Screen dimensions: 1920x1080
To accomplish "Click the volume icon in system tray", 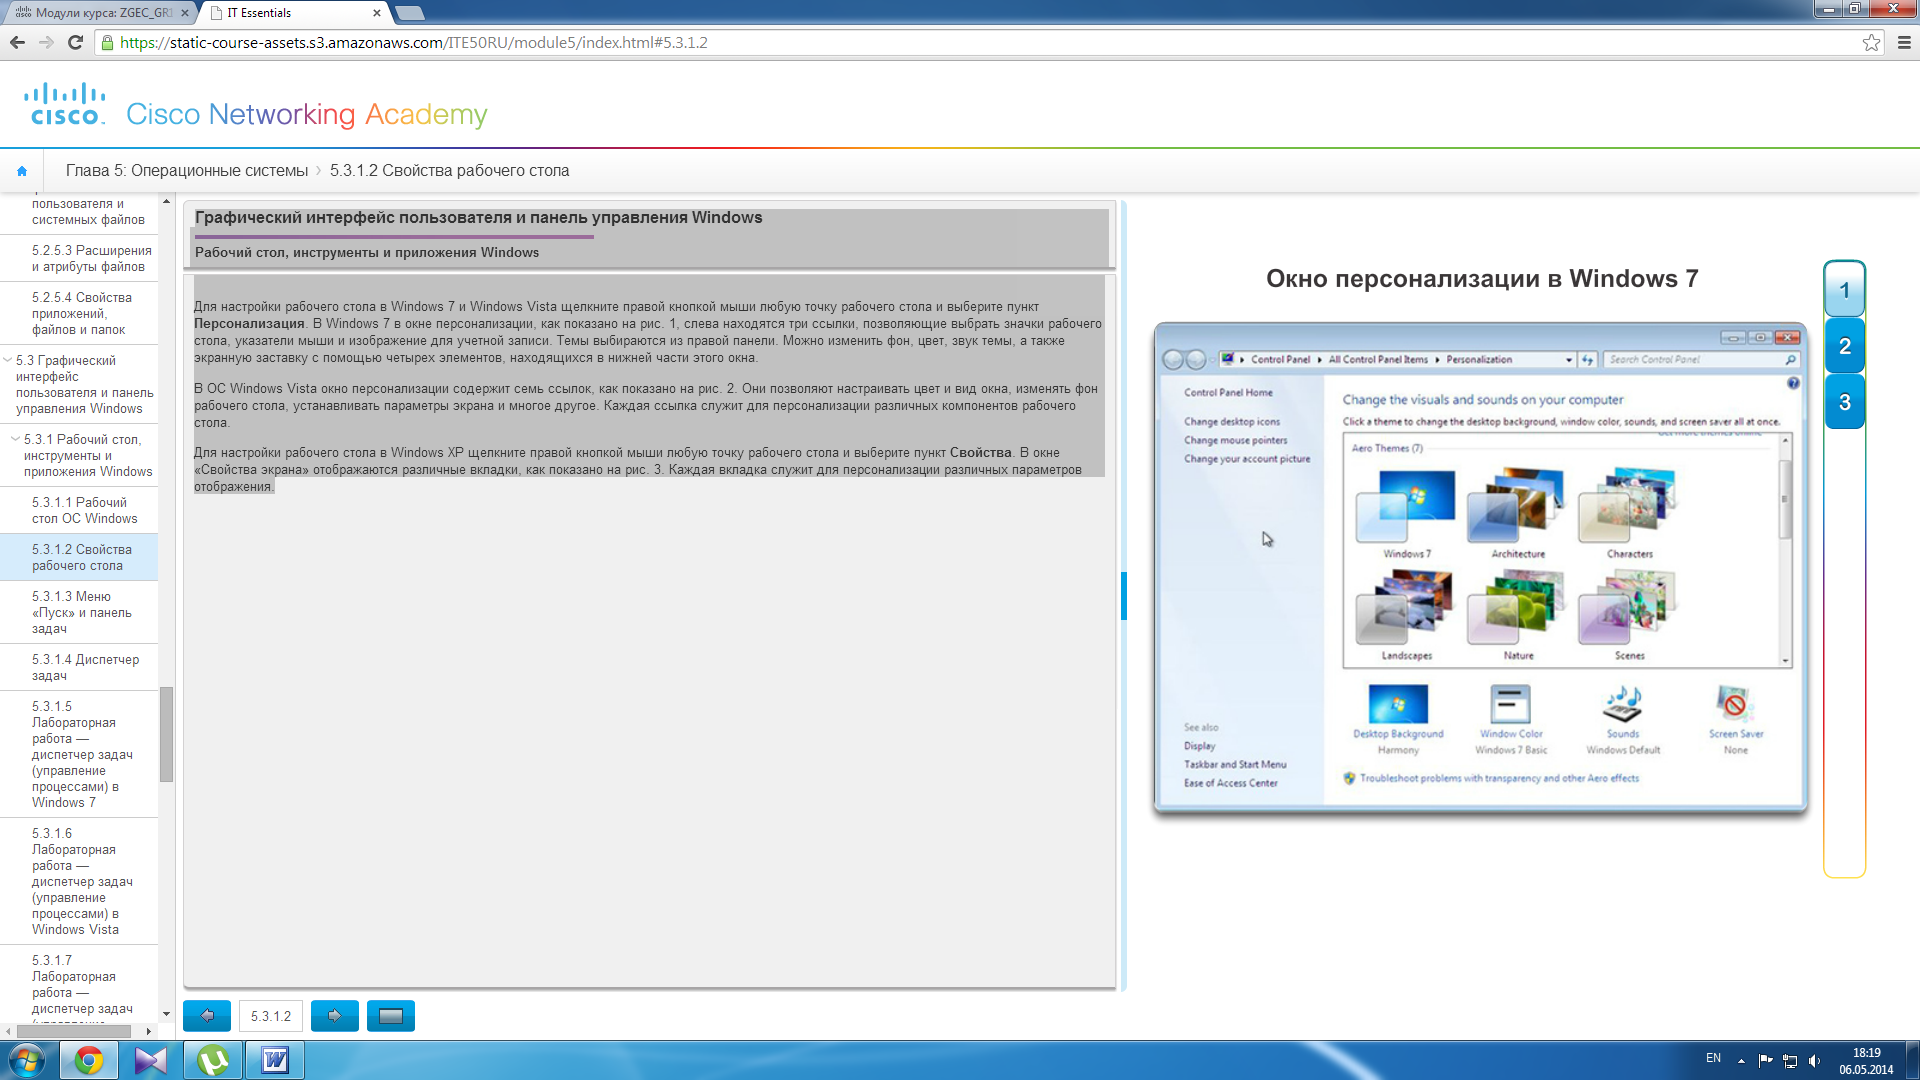I will 1814,1060.
